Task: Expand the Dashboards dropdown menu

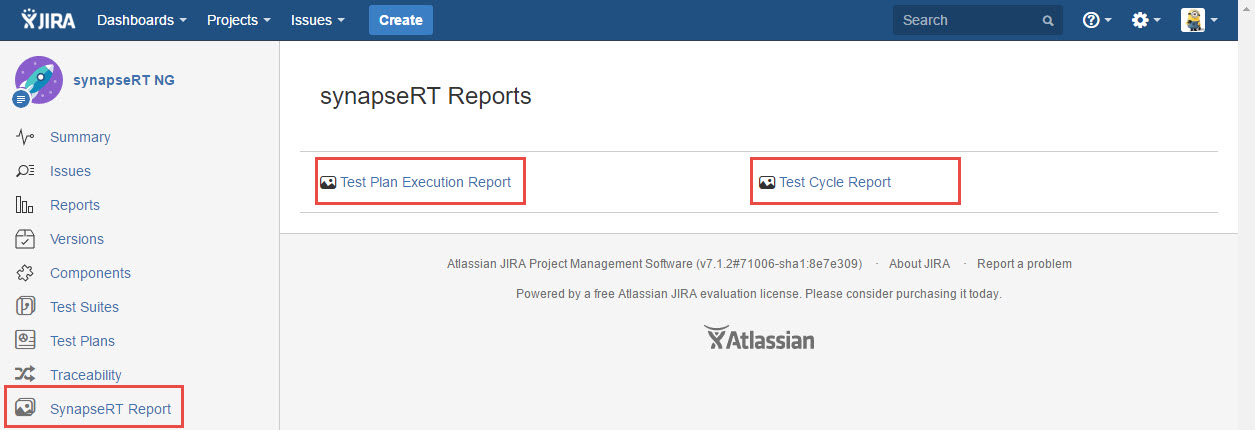Action: click(142, 20)
